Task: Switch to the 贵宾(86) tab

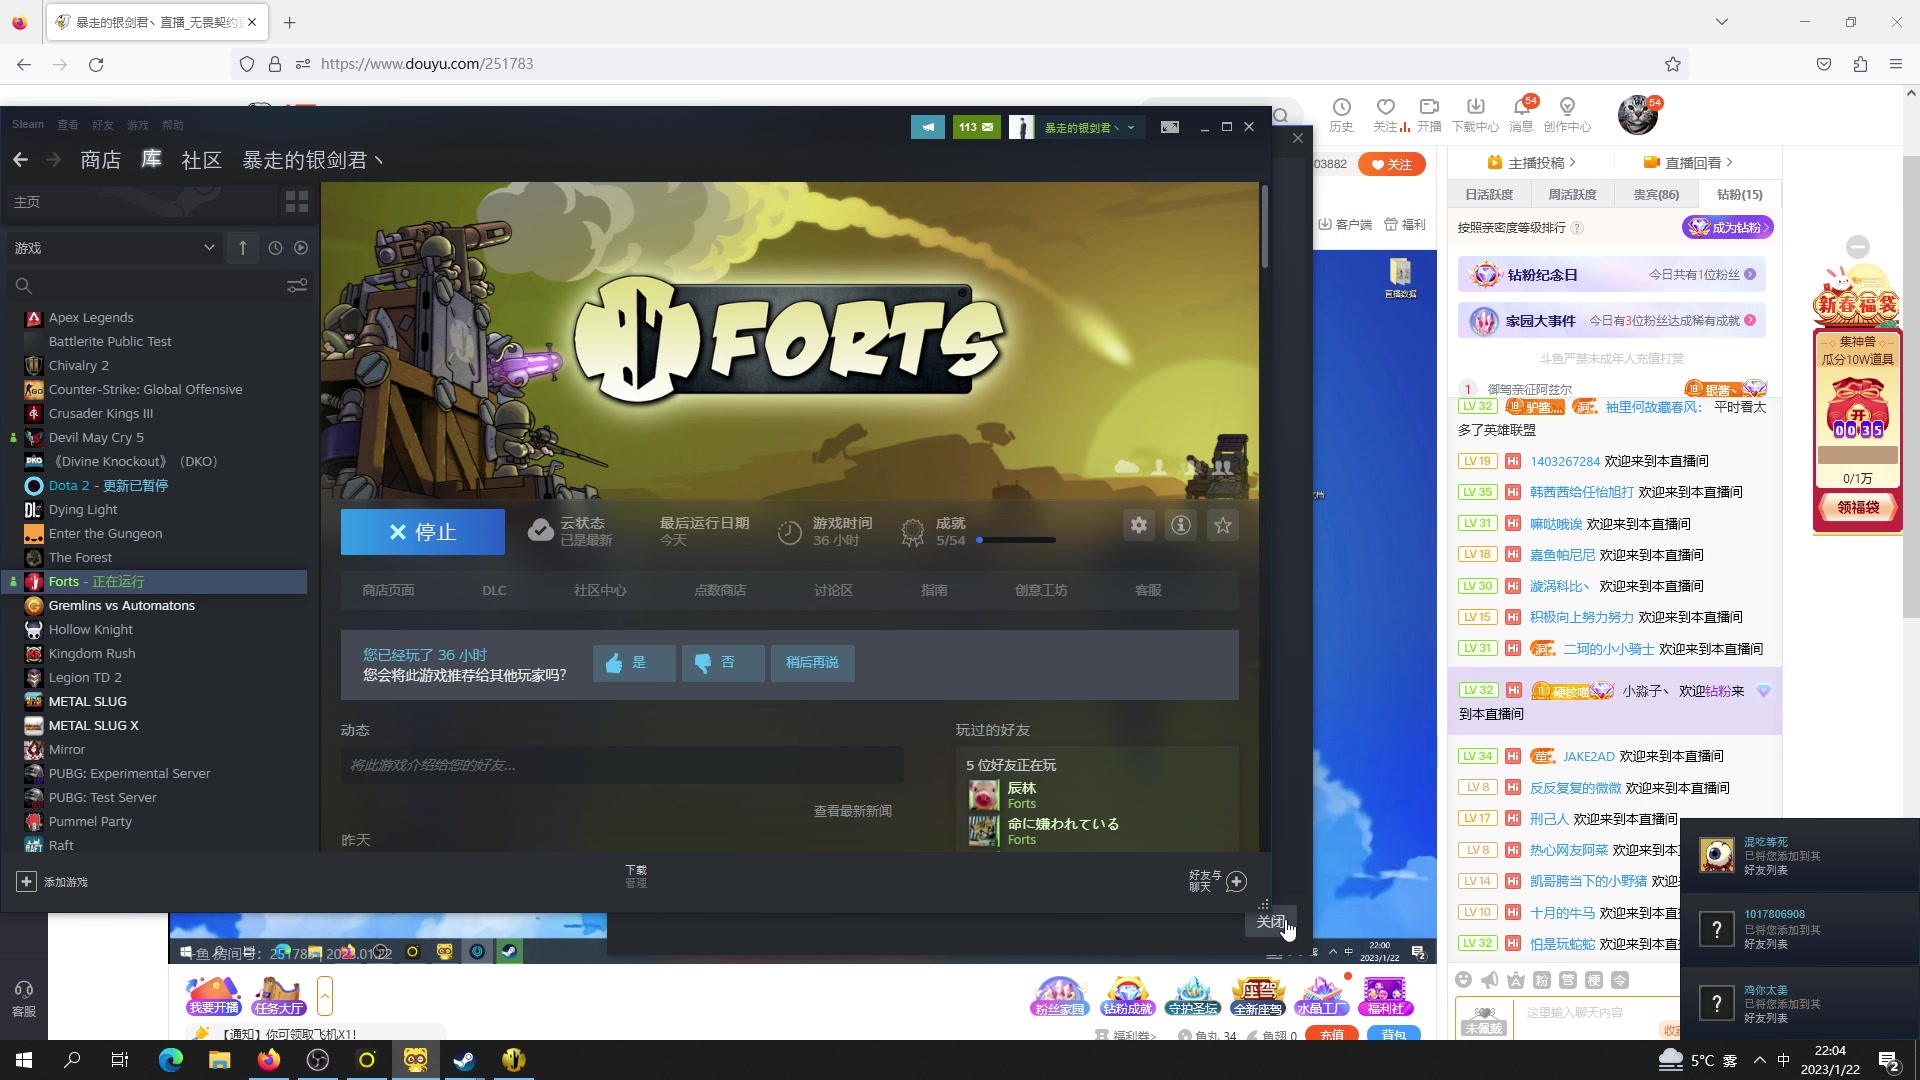Action: tap(1655, 195)
